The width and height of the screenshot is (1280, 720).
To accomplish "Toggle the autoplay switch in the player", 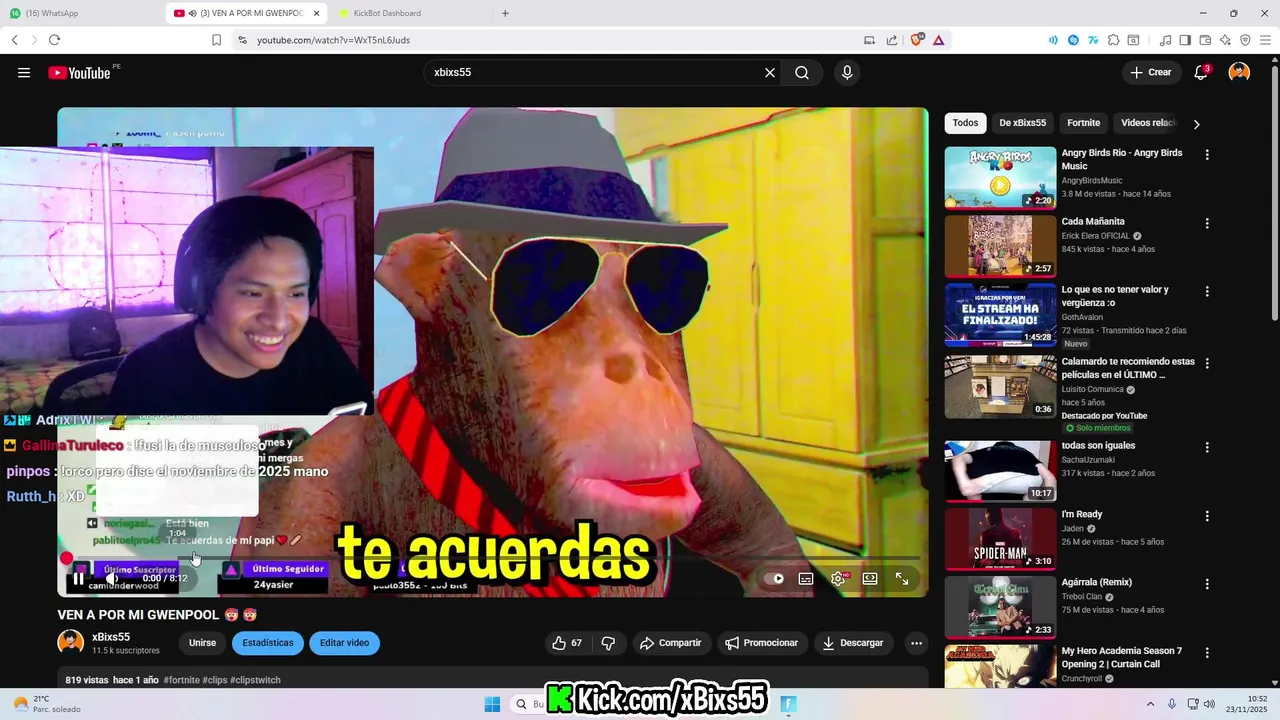I will point(774,578).
